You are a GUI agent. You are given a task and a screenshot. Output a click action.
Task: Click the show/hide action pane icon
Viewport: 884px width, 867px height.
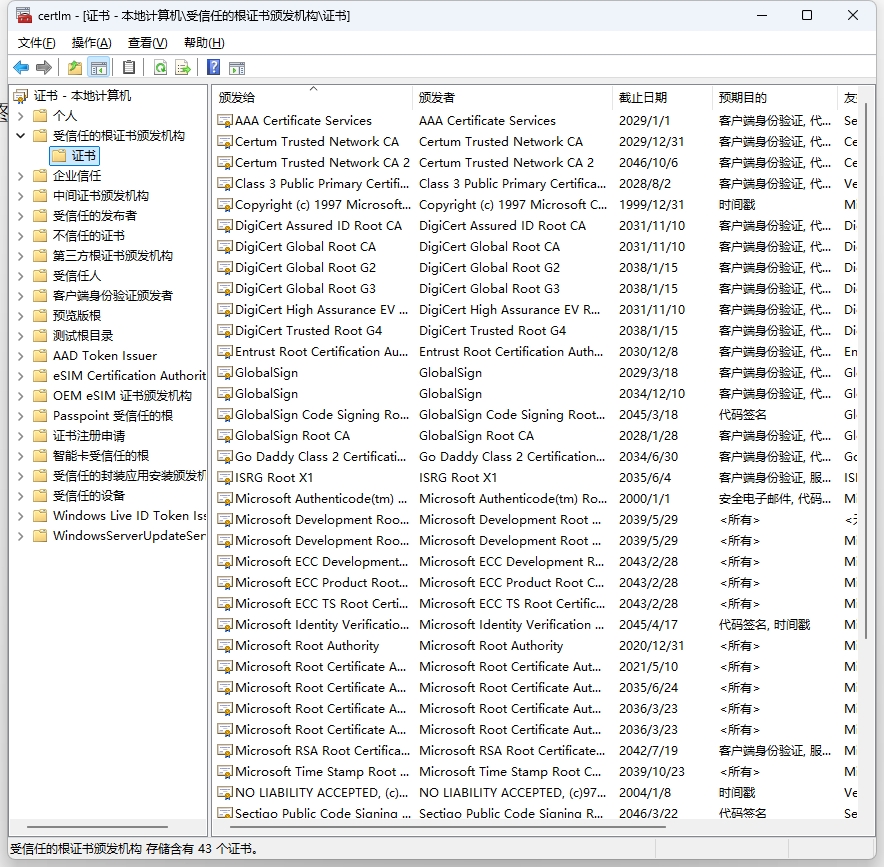click(x=237, y=68)
